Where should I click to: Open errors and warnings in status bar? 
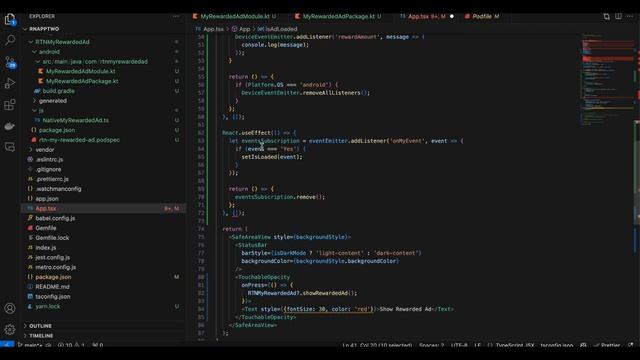pyautogui.click(x=71, y=345)
